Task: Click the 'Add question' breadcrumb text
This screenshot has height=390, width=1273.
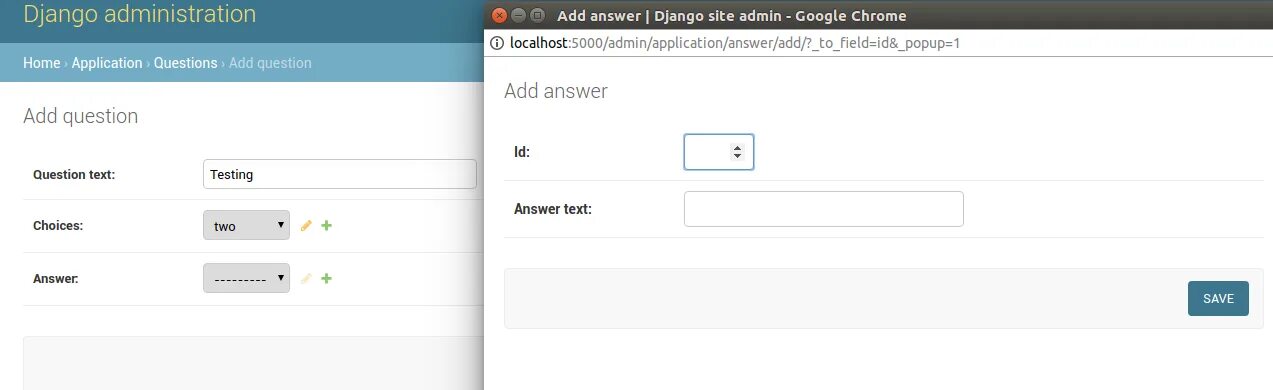Action: 270,63
